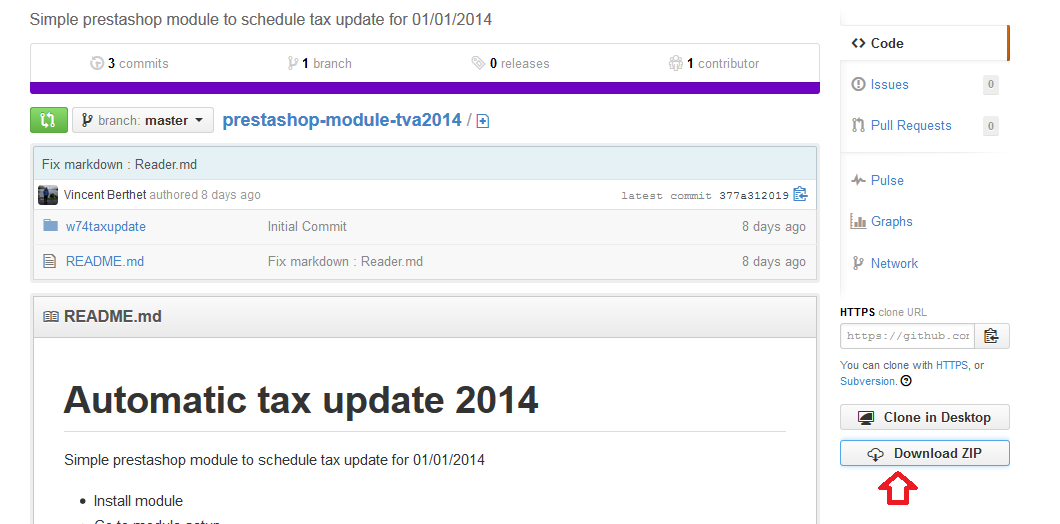Click the Download ZIP button
This screenshot has width=1060, height=524.
pyautogui.click(x=925, y=454)
